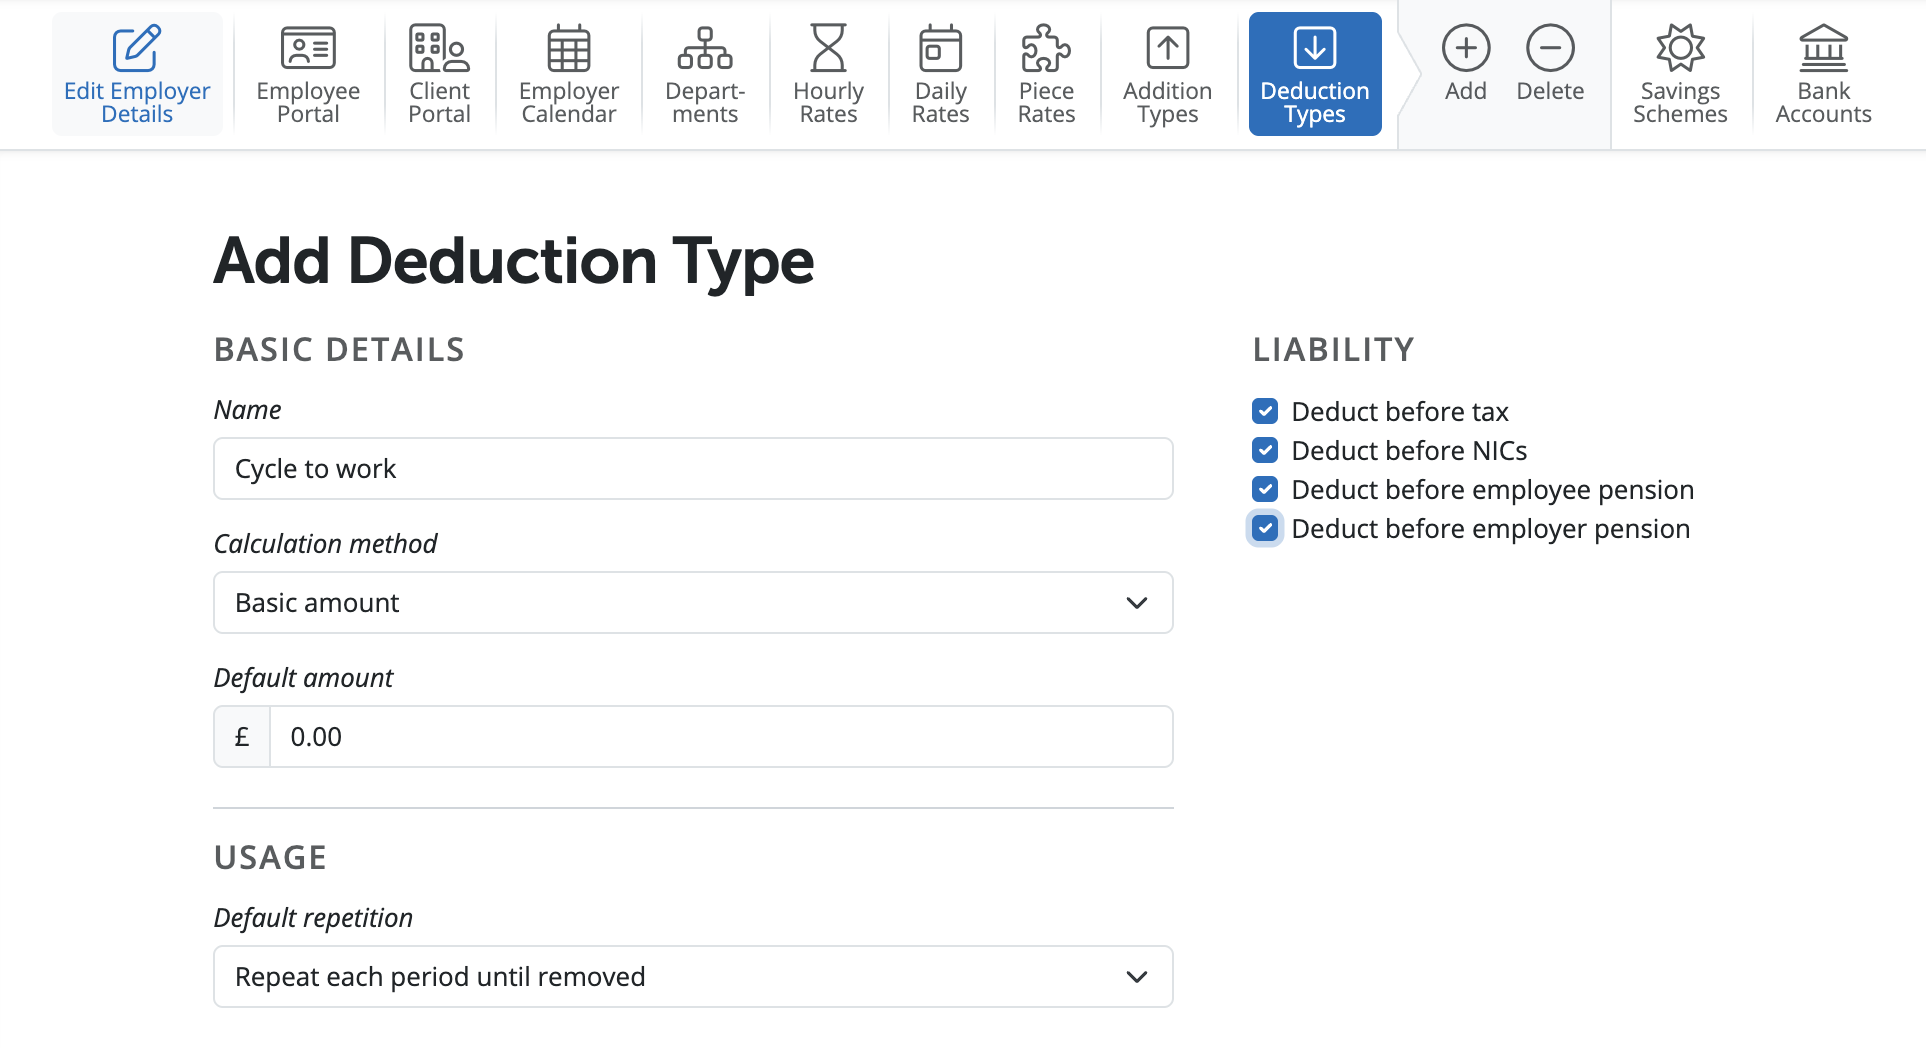Click the Usage section heading
1926x1048 pixels.
click(270, 857)
